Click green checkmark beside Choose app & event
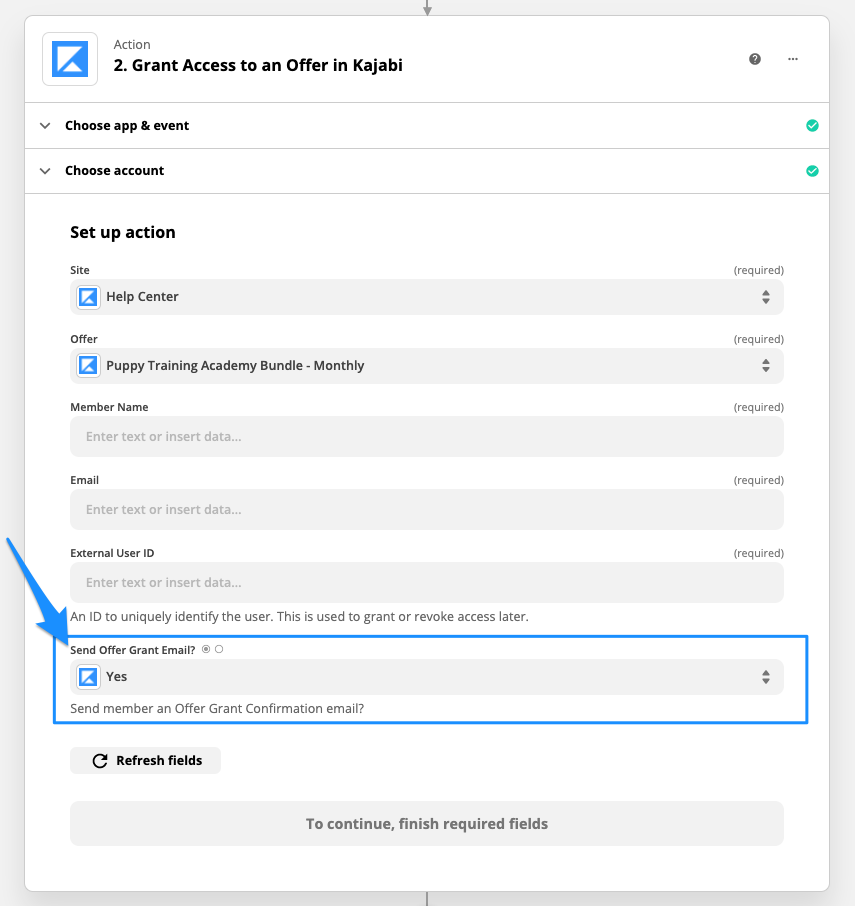Image resolution: width=855 pixels, height=906 pixels. (x=812, y=125)
